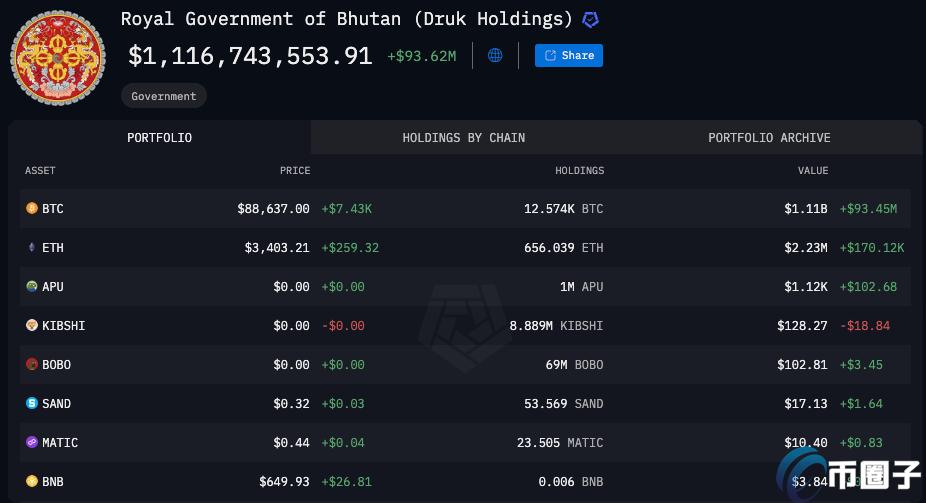Click the BTC price $88,637.00
The image size is (926, 503).
(273, 208)
